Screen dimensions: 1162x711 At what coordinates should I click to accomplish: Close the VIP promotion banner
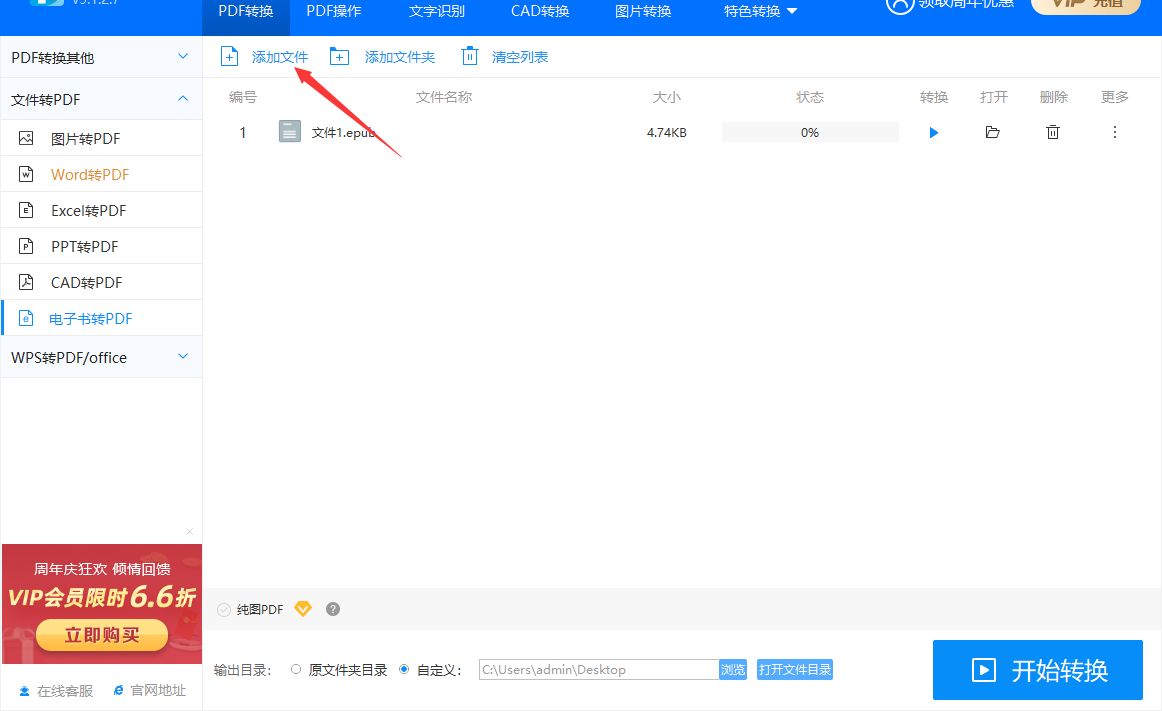190,532
